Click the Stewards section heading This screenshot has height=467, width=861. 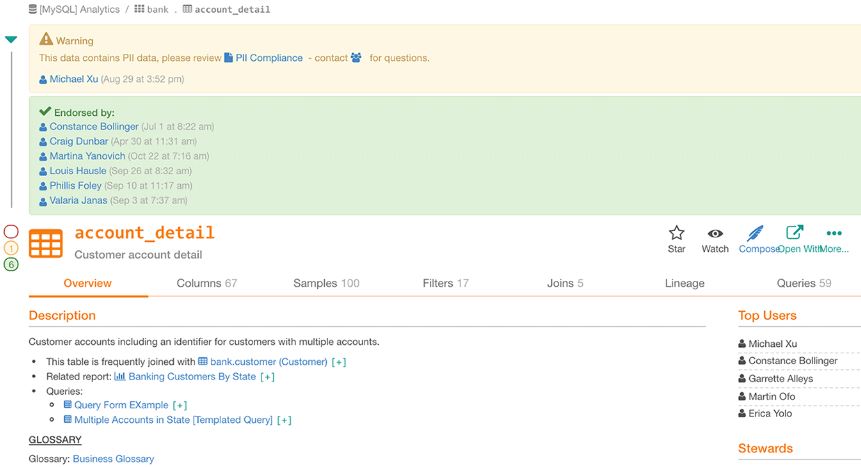[x=765, y=448]
